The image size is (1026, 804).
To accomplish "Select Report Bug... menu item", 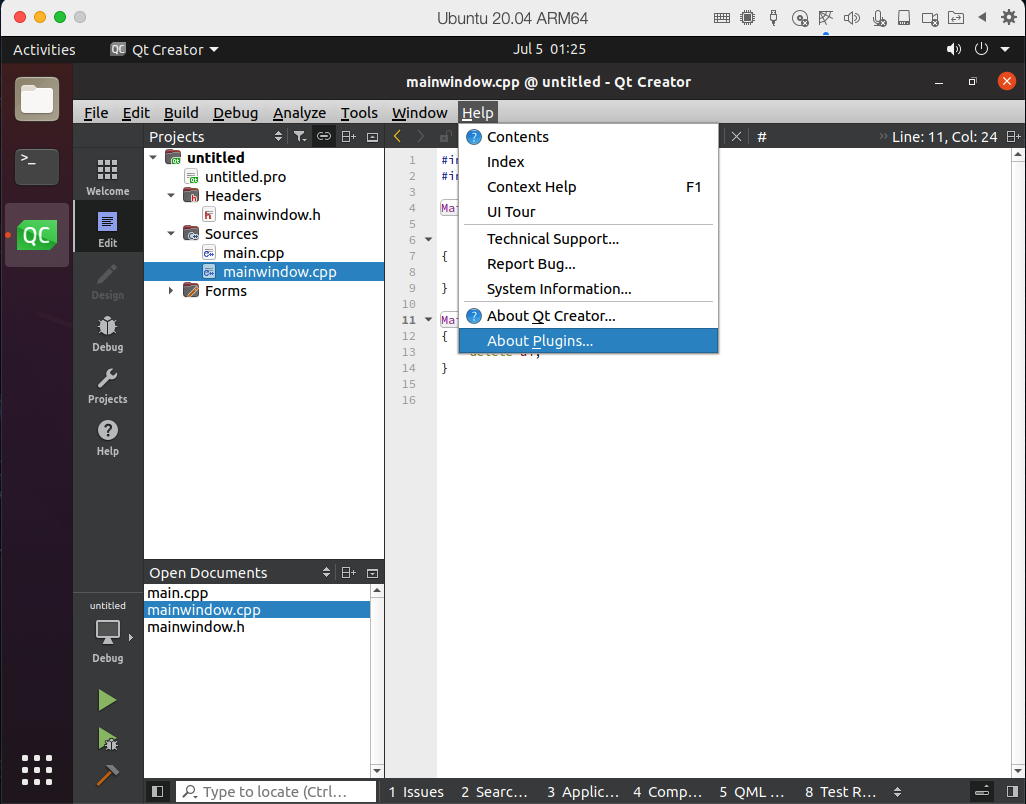I will tap(588, 264).
